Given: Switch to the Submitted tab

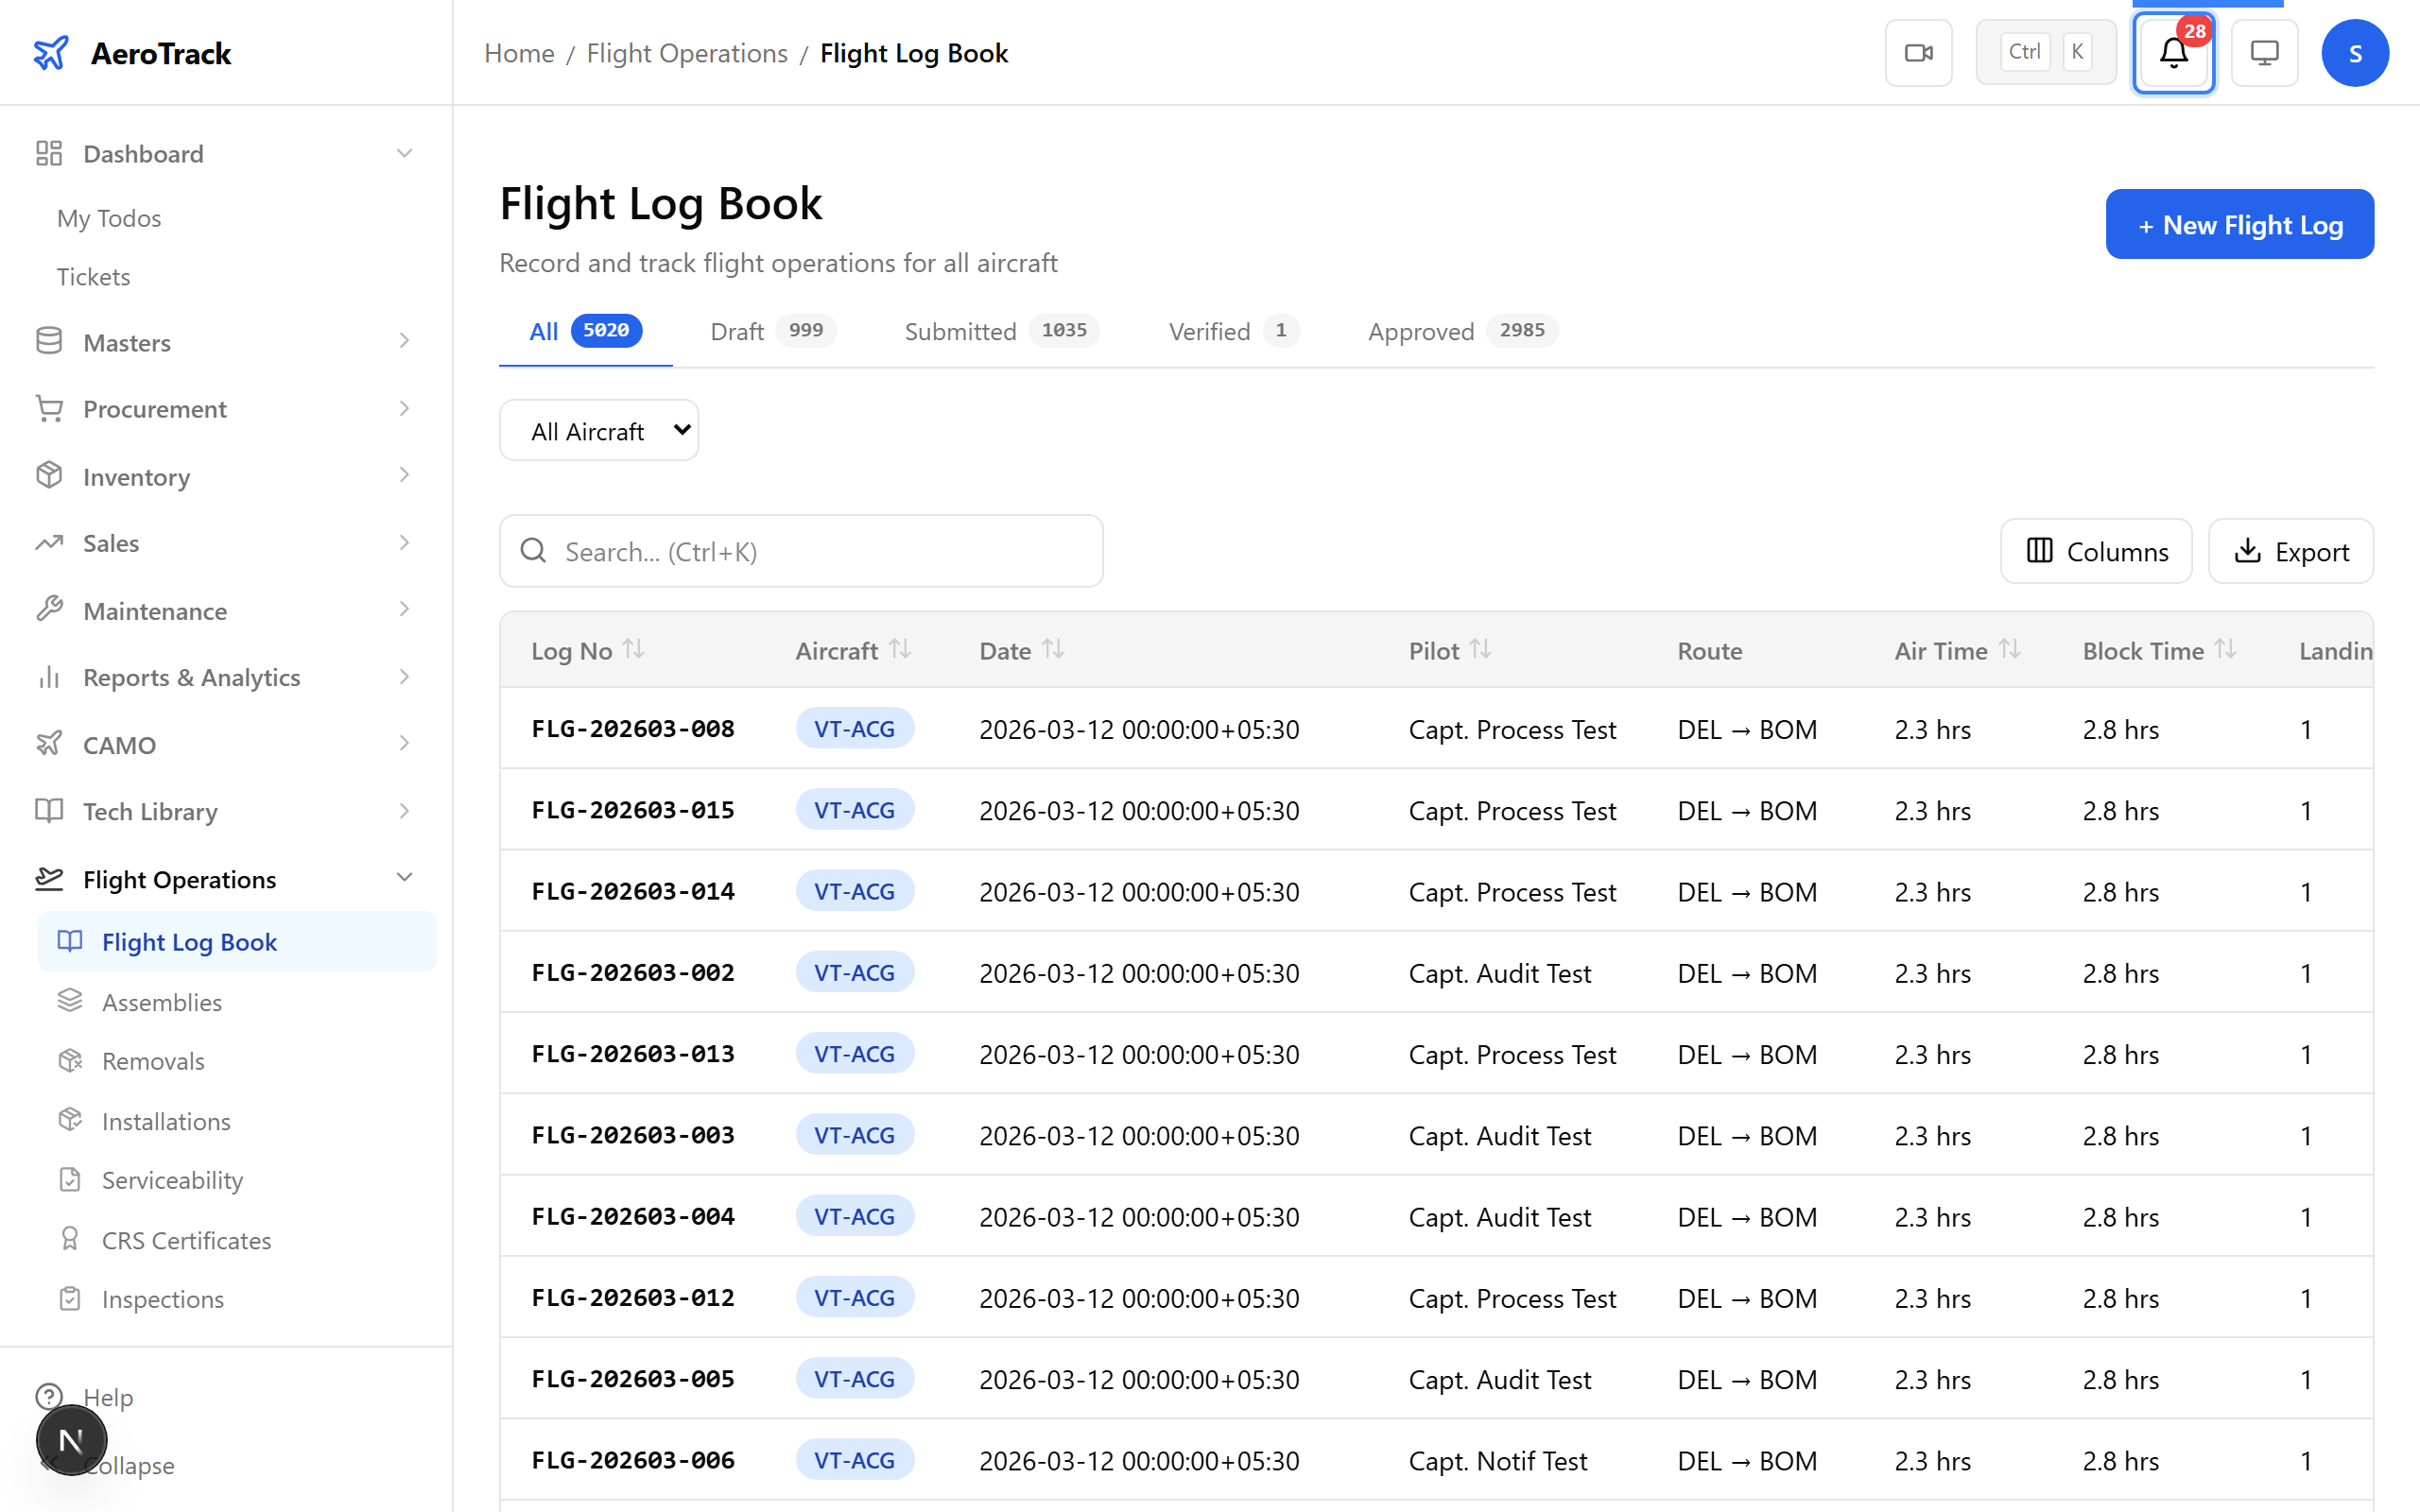Looking at the screenshot, I should click(961, 331).
